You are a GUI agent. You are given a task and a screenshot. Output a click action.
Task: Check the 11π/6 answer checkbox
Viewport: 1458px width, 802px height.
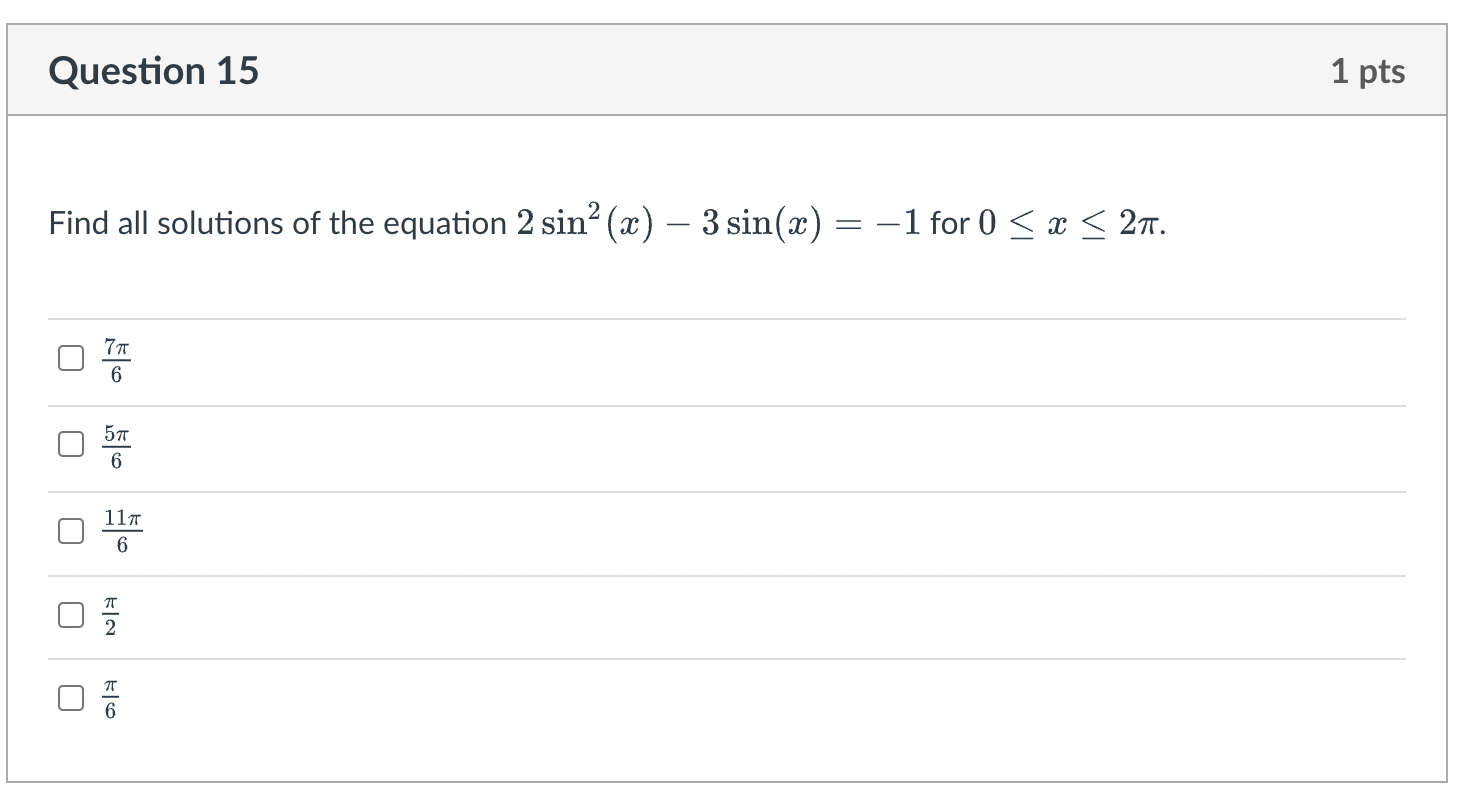69,531
